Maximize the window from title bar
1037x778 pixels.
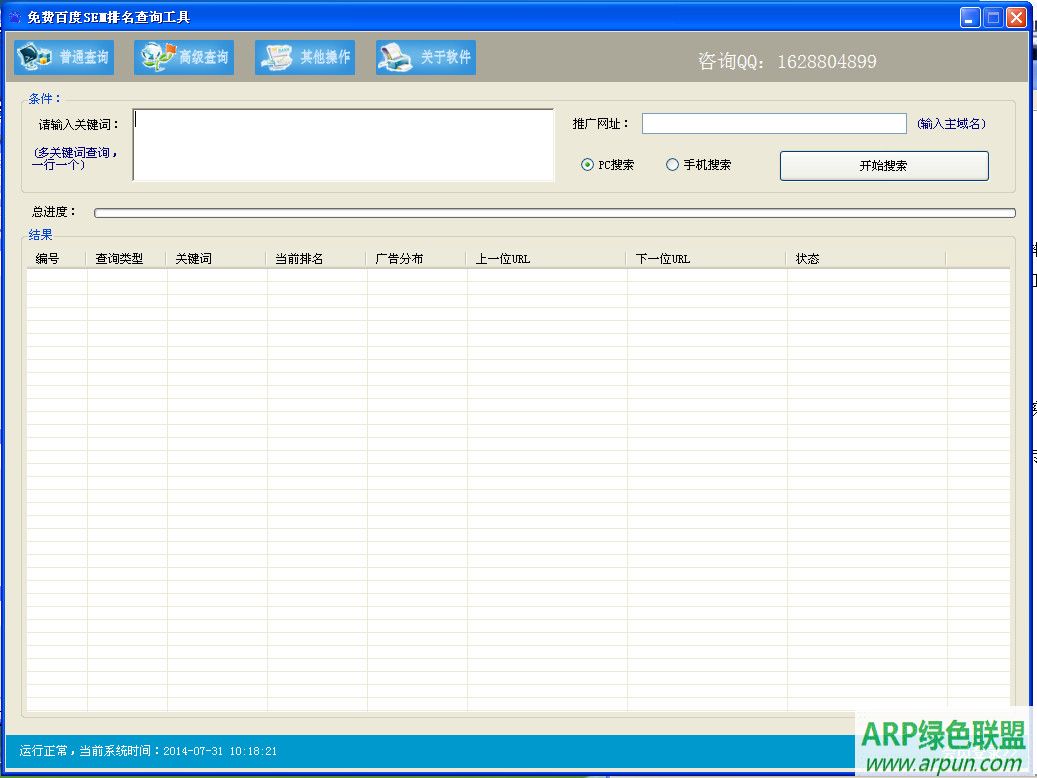993,17
